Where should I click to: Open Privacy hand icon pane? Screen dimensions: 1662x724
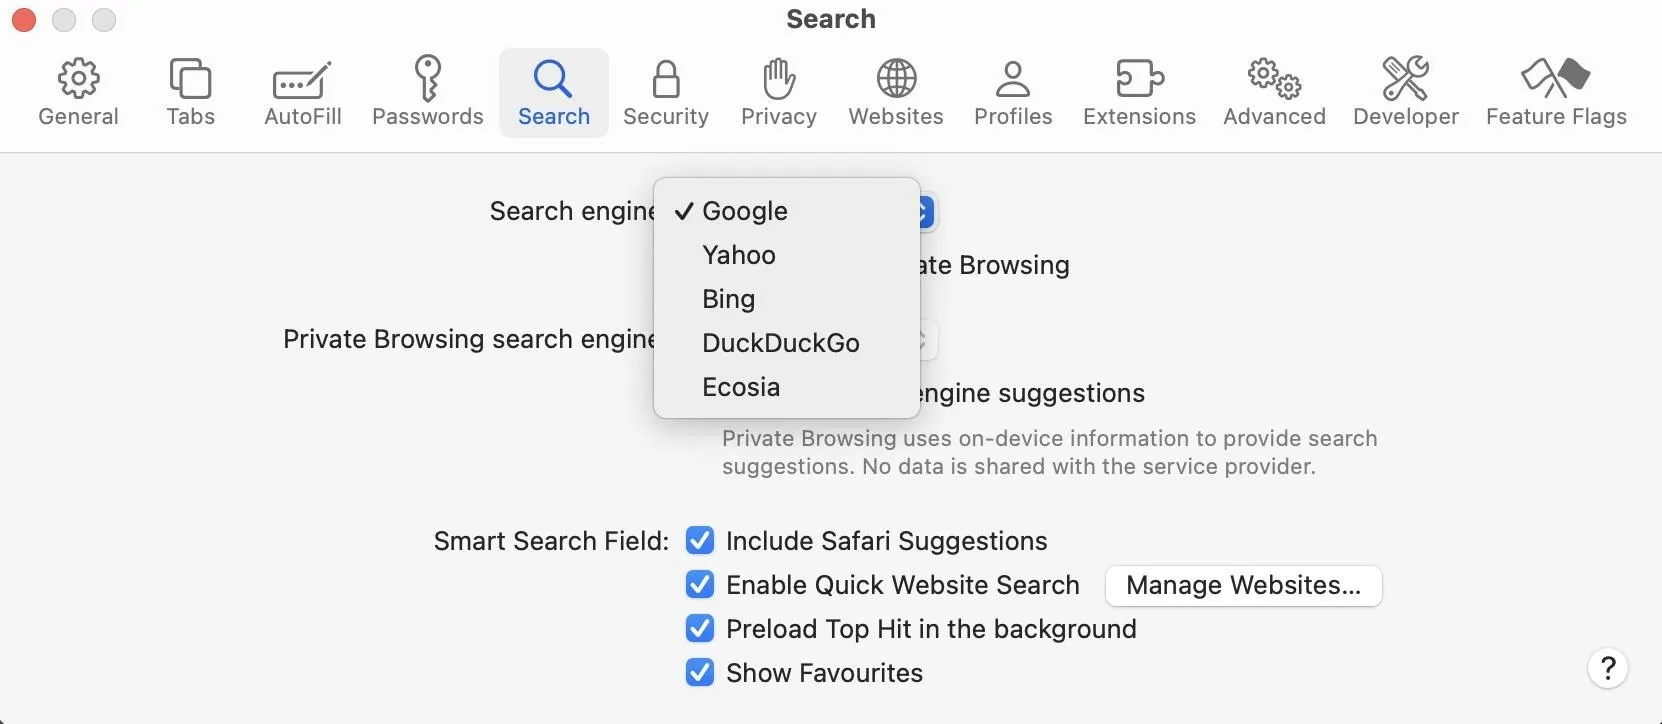pyautogui.click(x=779, y=93)
